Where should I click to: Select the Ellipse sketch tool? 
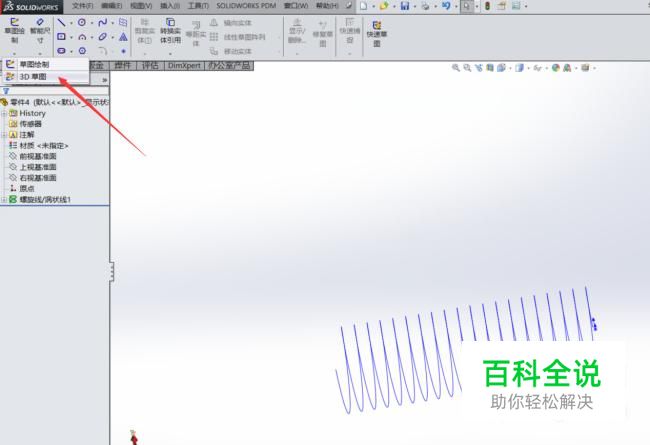pos(102,37)
